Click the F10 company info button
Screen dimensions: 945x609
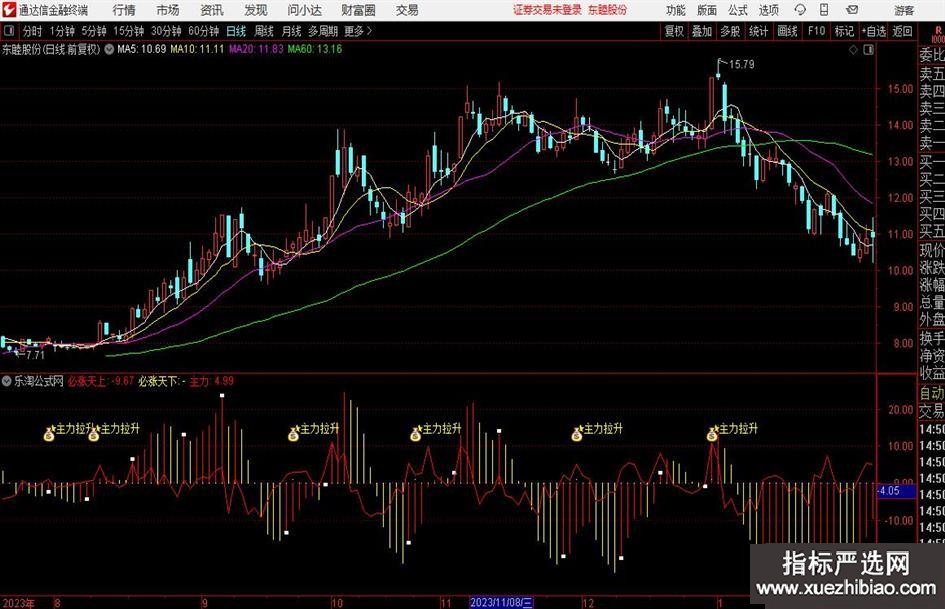point(816,31)
